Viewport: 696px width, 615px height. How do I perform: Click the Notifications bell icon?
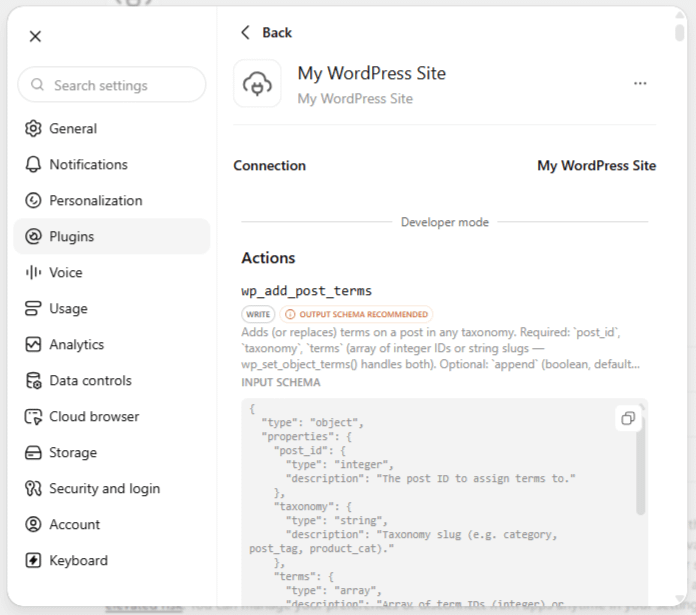(x=33, y=164)
